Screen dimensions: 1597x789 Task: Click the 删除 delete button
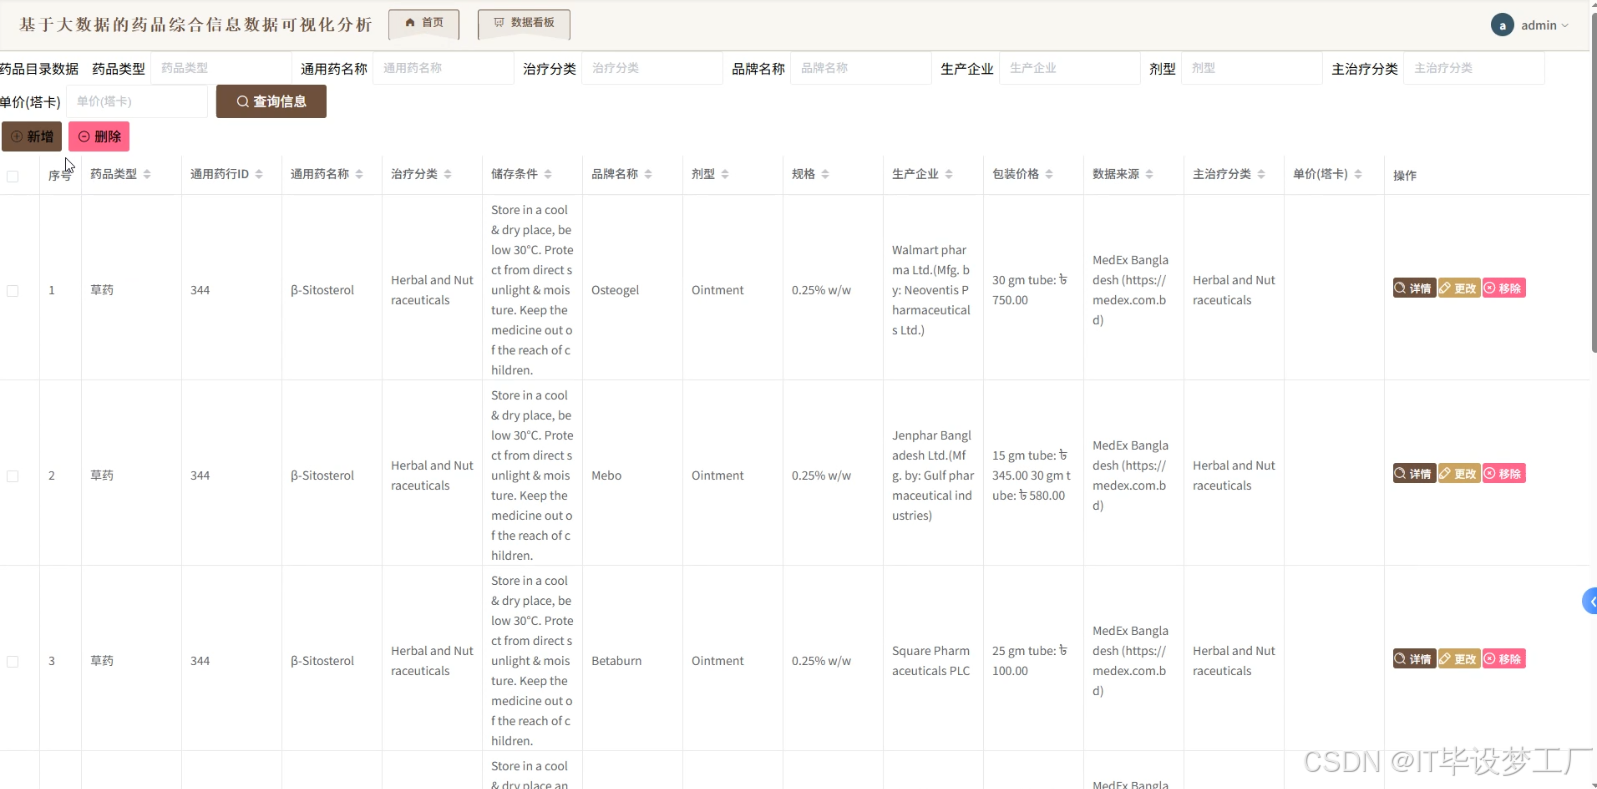tap(99, 136)
